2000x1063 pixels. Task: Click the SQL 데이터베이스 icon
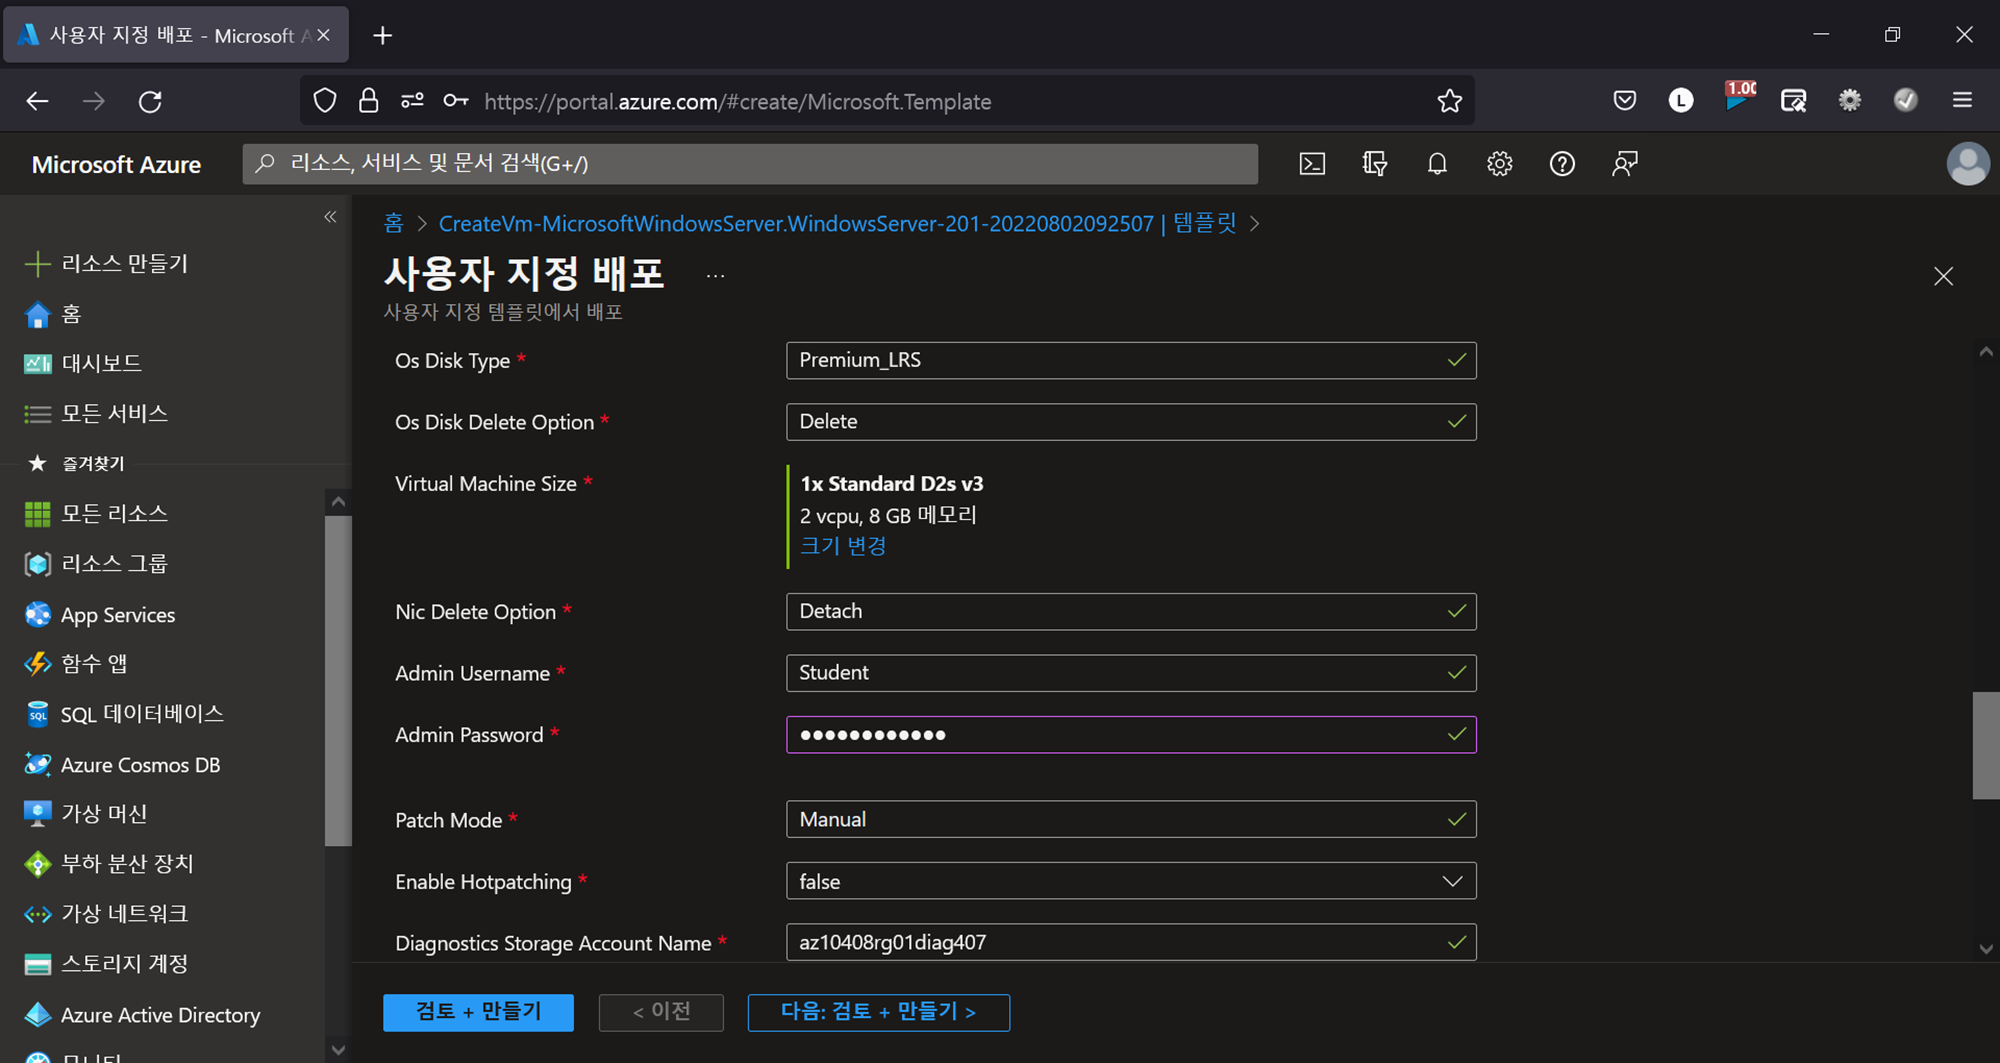37,714
